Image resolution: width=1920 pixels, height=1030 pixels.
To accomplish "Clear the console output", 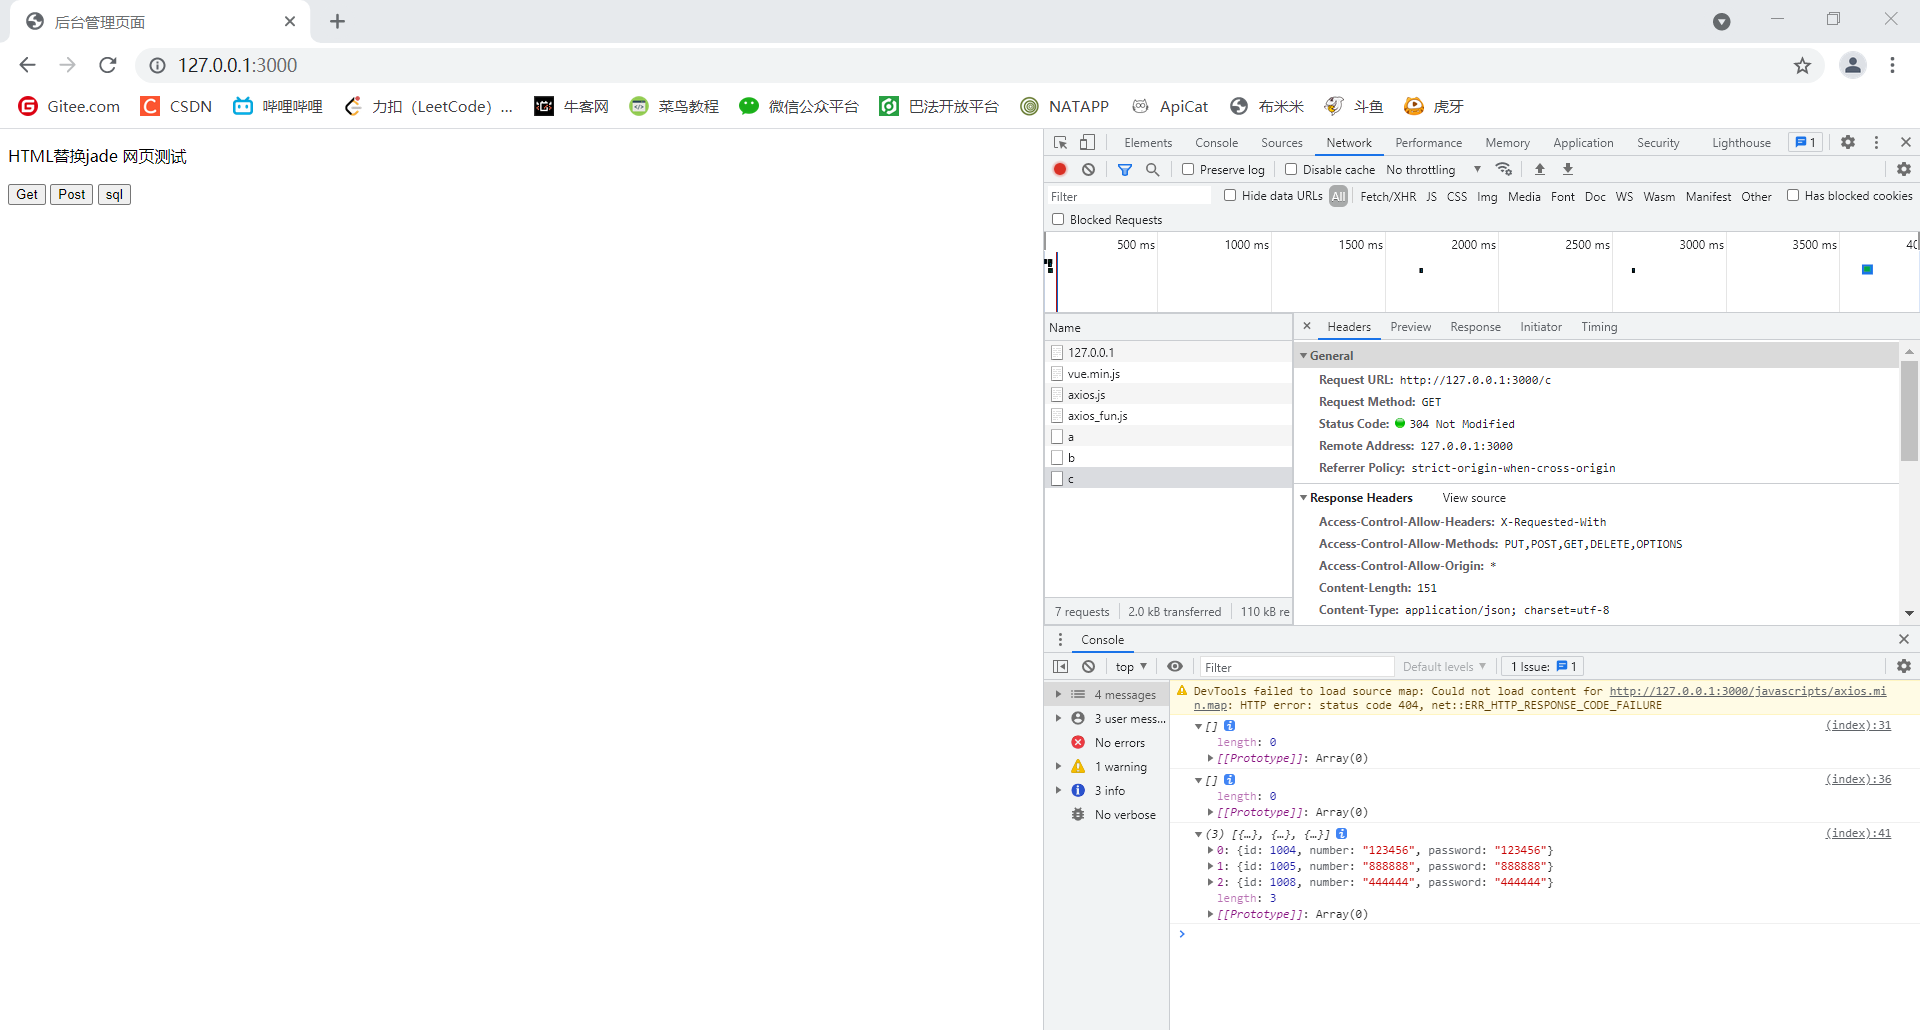I will point(1089,667).
